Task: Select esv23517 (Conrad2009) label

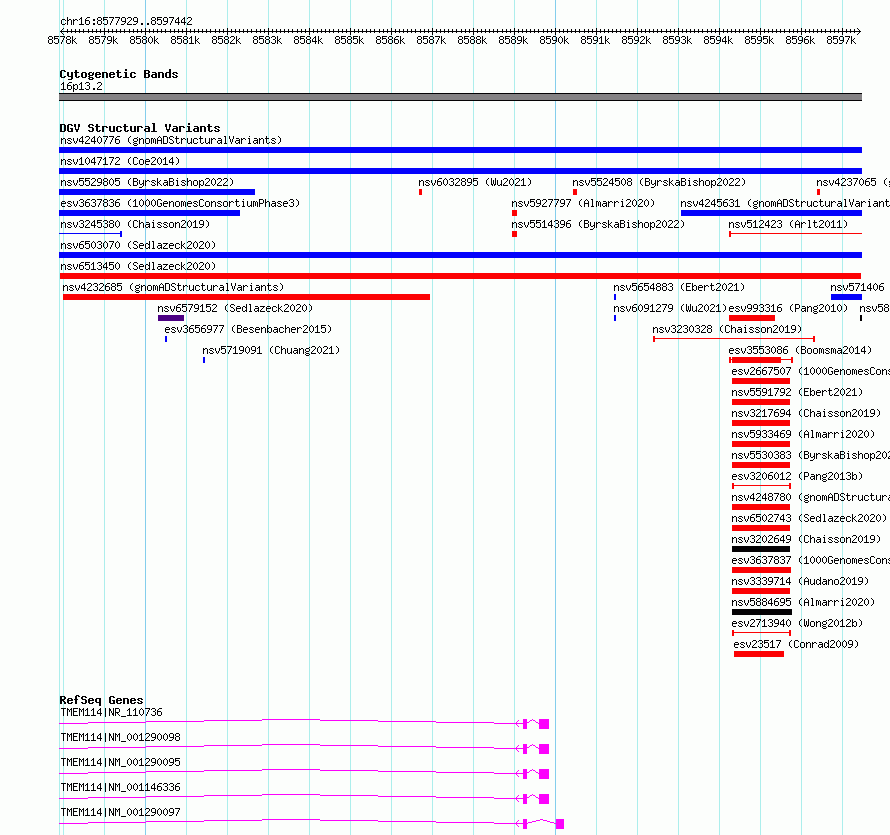Action: pyautogui.click(x=796, y=644)
